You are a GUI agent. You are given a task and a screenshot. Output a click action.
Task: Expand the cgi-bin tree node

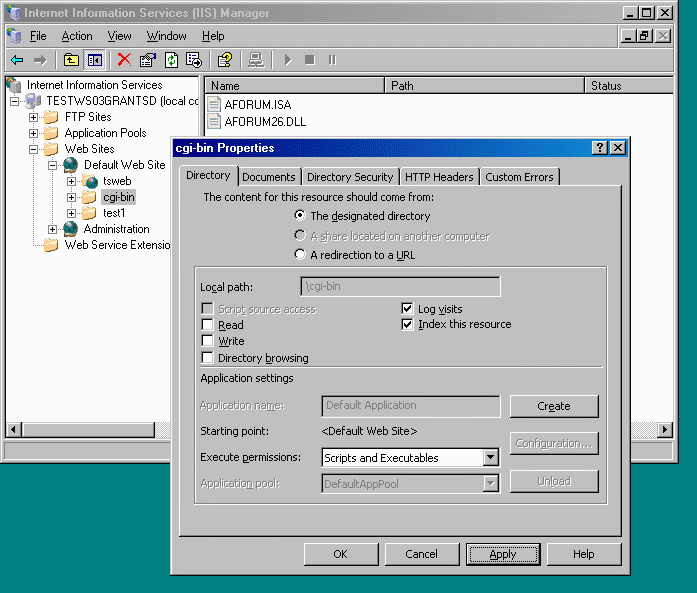72,197
